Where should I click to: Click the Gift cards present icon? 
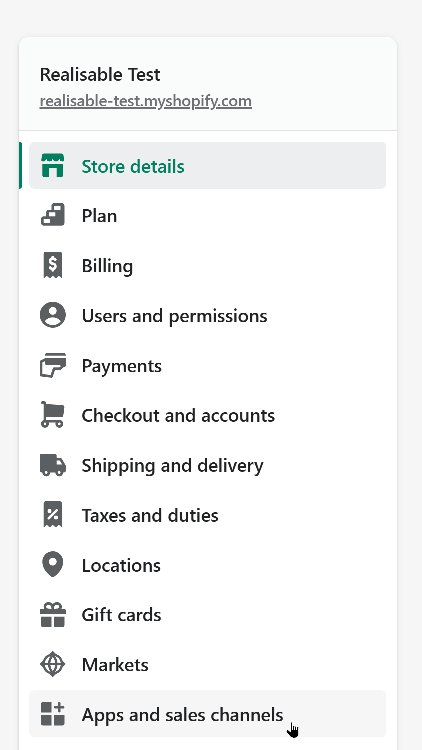pos(53,615)
